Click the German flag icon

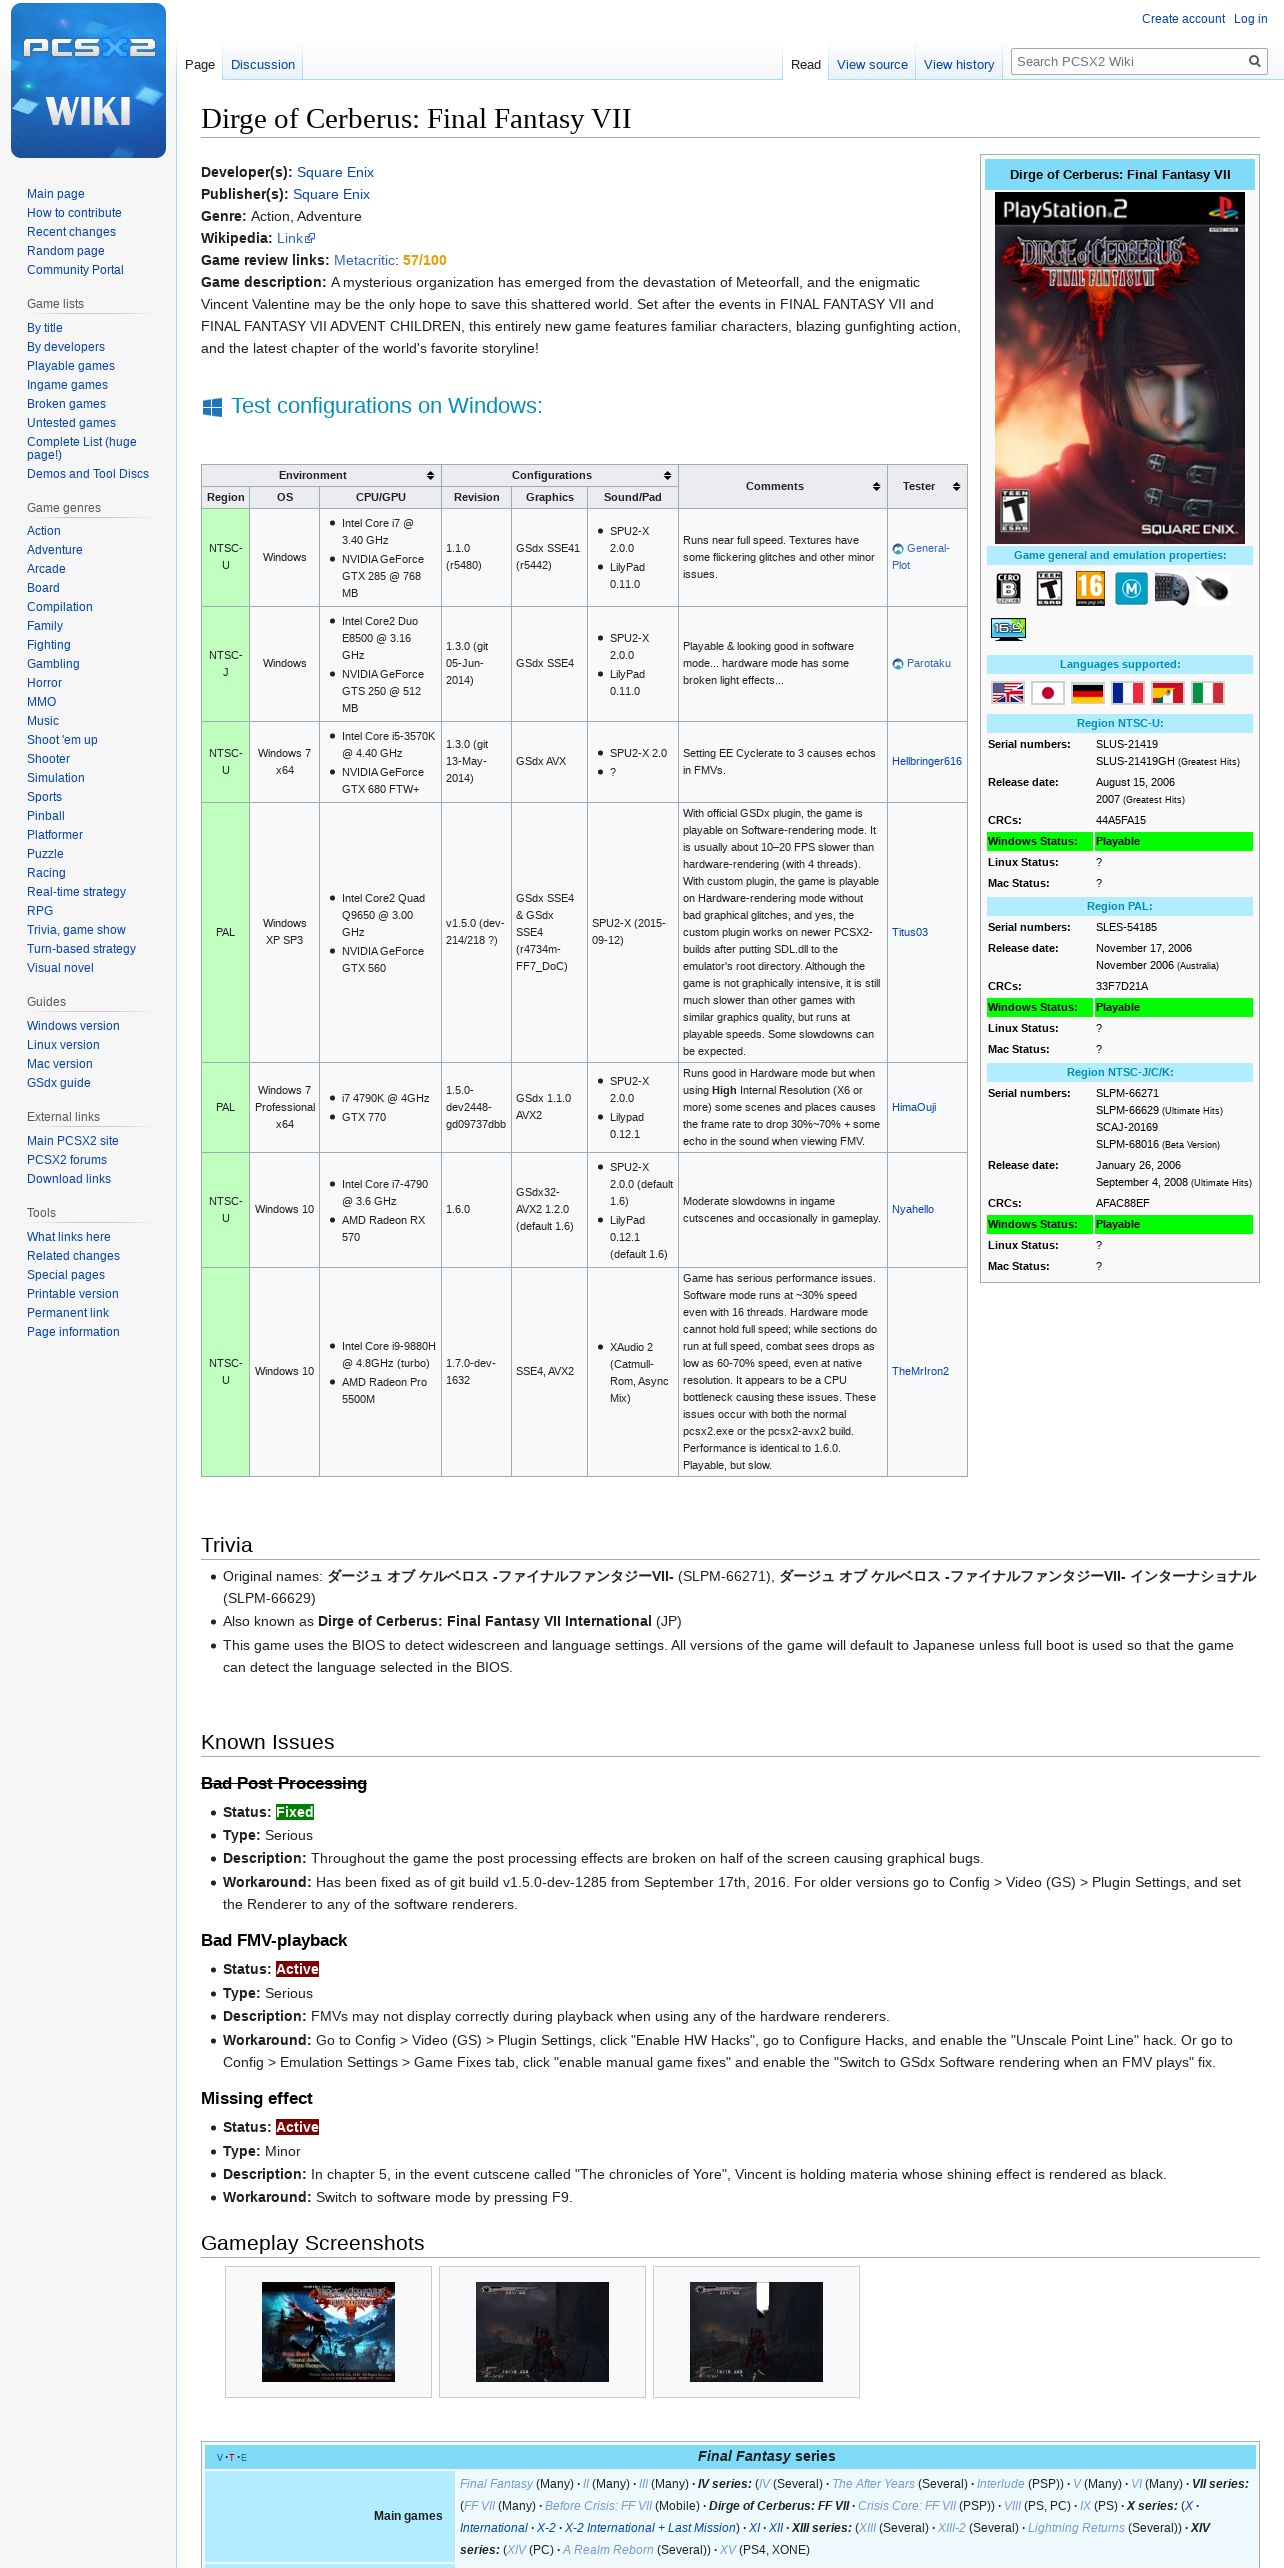(x=1088, y=692)
